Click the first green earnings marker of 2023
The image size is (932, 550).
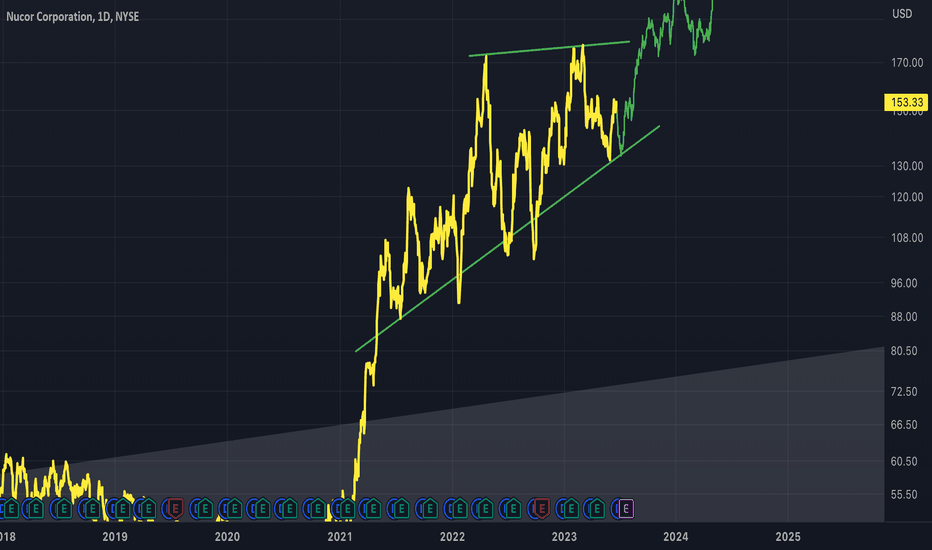(x=571, y=509)
